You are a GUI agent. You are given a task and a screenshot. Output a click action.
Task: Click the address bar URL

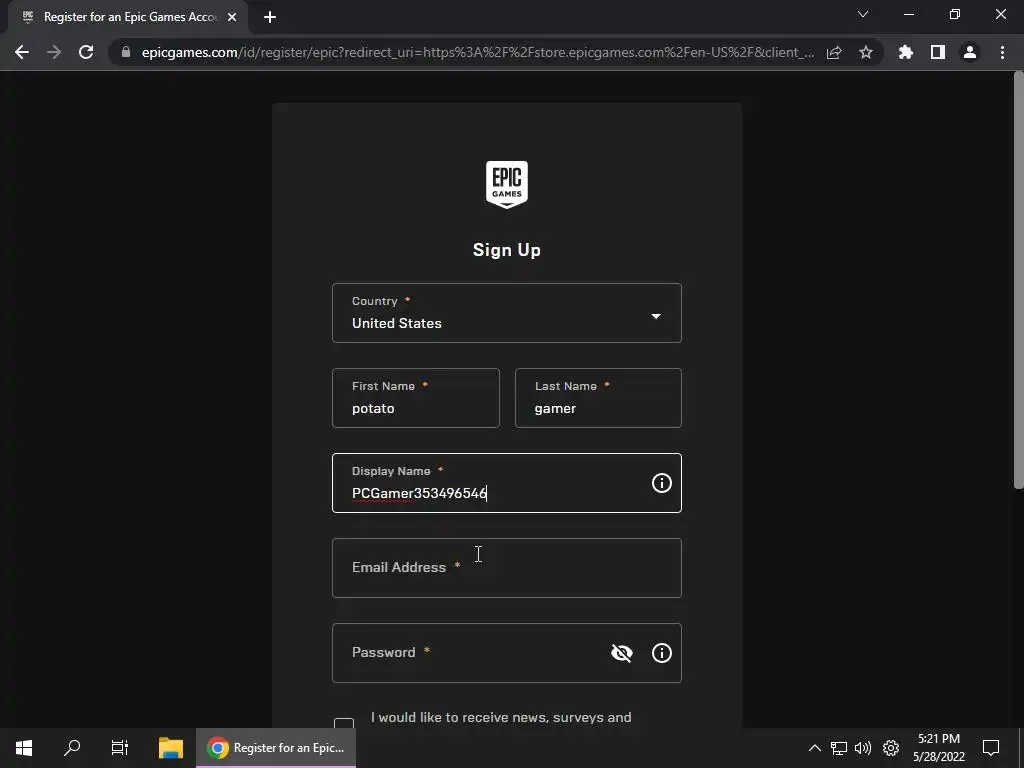(x=477, y=52)
